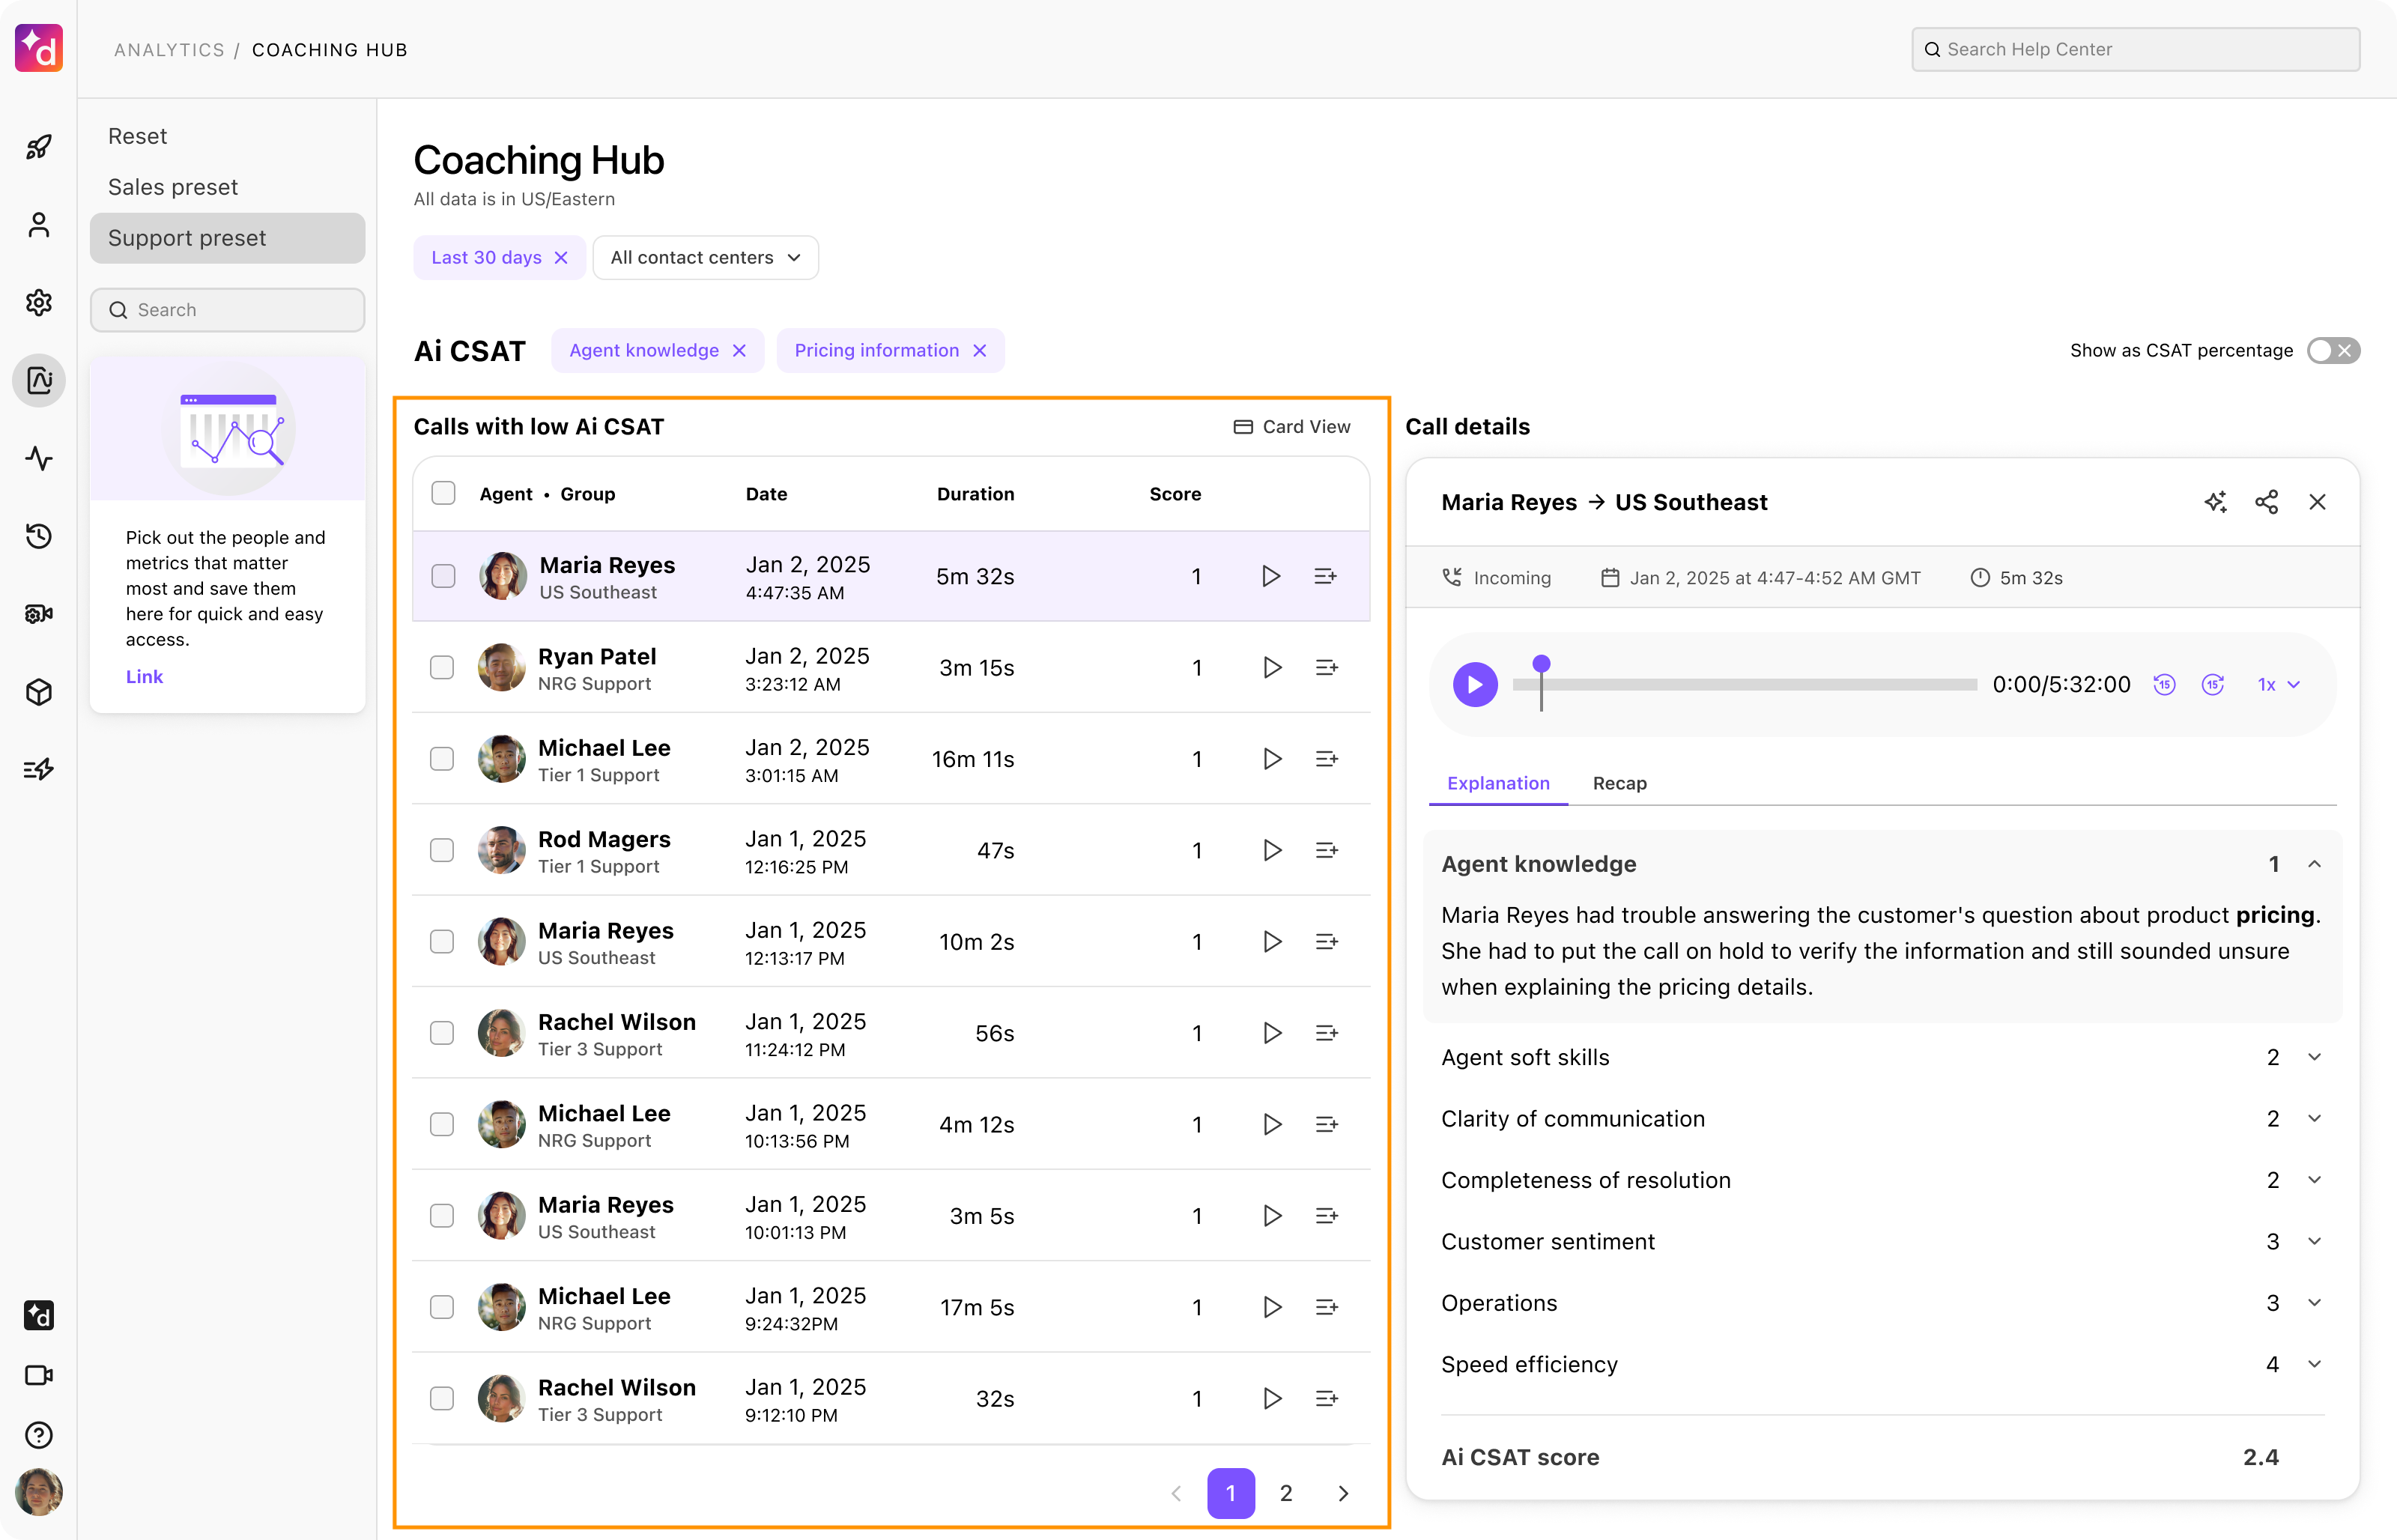Remove the Agent knowledge filter
2397x1540 pixels.
point(739,351)
